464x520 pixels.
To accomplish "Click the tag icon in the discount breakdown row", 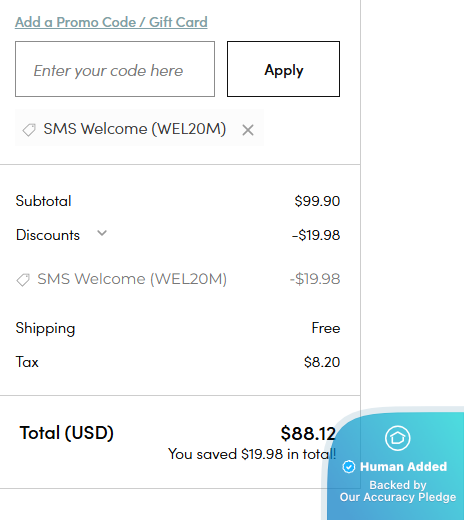I will coord(23,280).
